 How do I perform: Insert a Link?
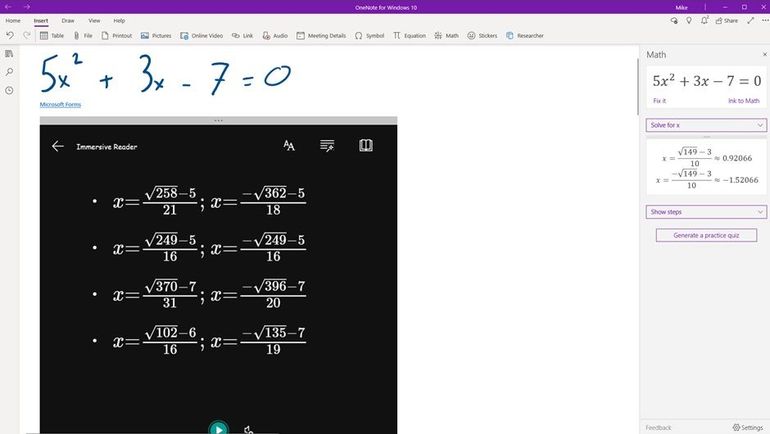pyautogui.click(x=242, y=35)
